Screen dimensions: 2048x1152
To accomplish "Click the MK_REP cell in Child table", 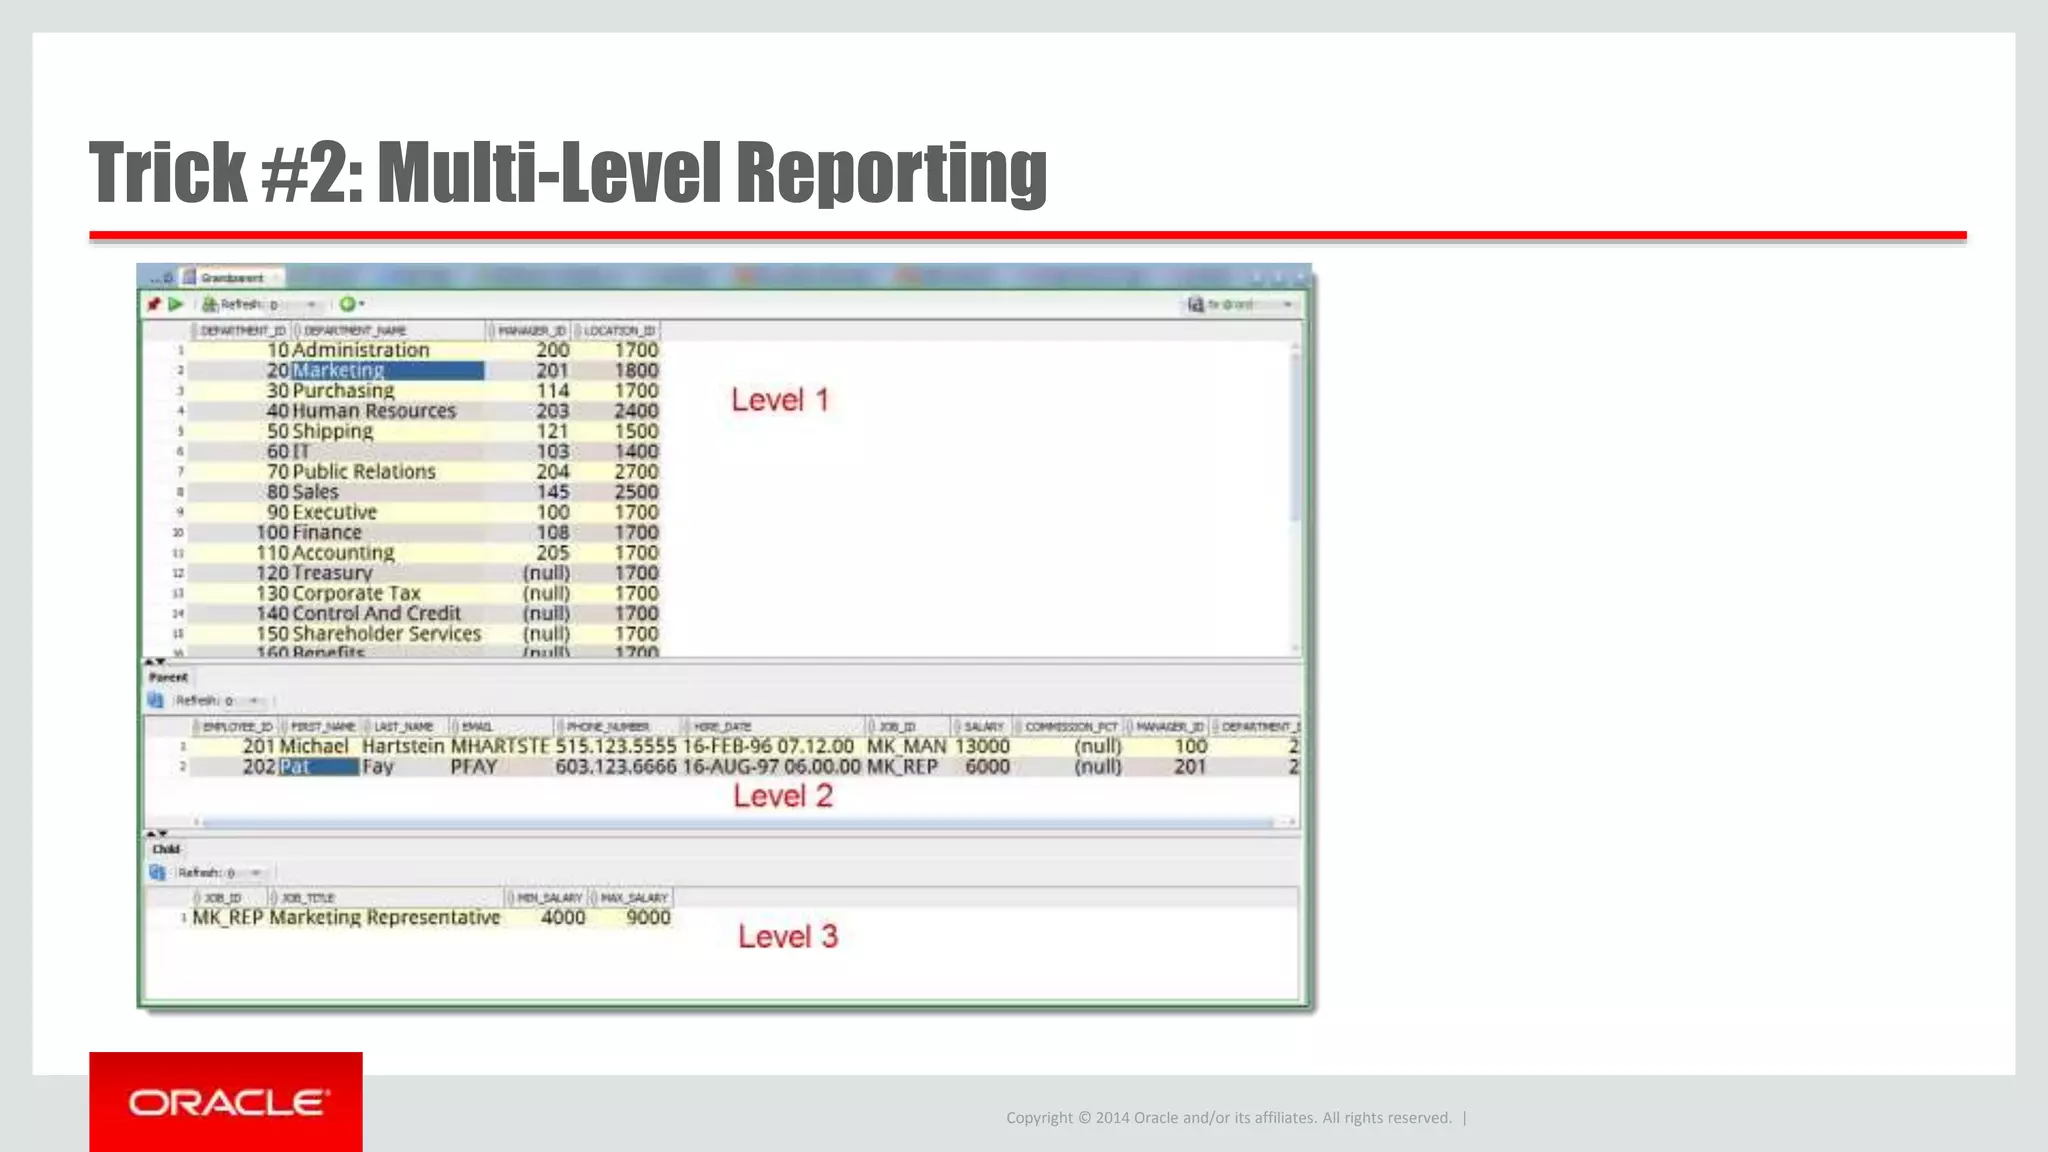I will 228,917.
